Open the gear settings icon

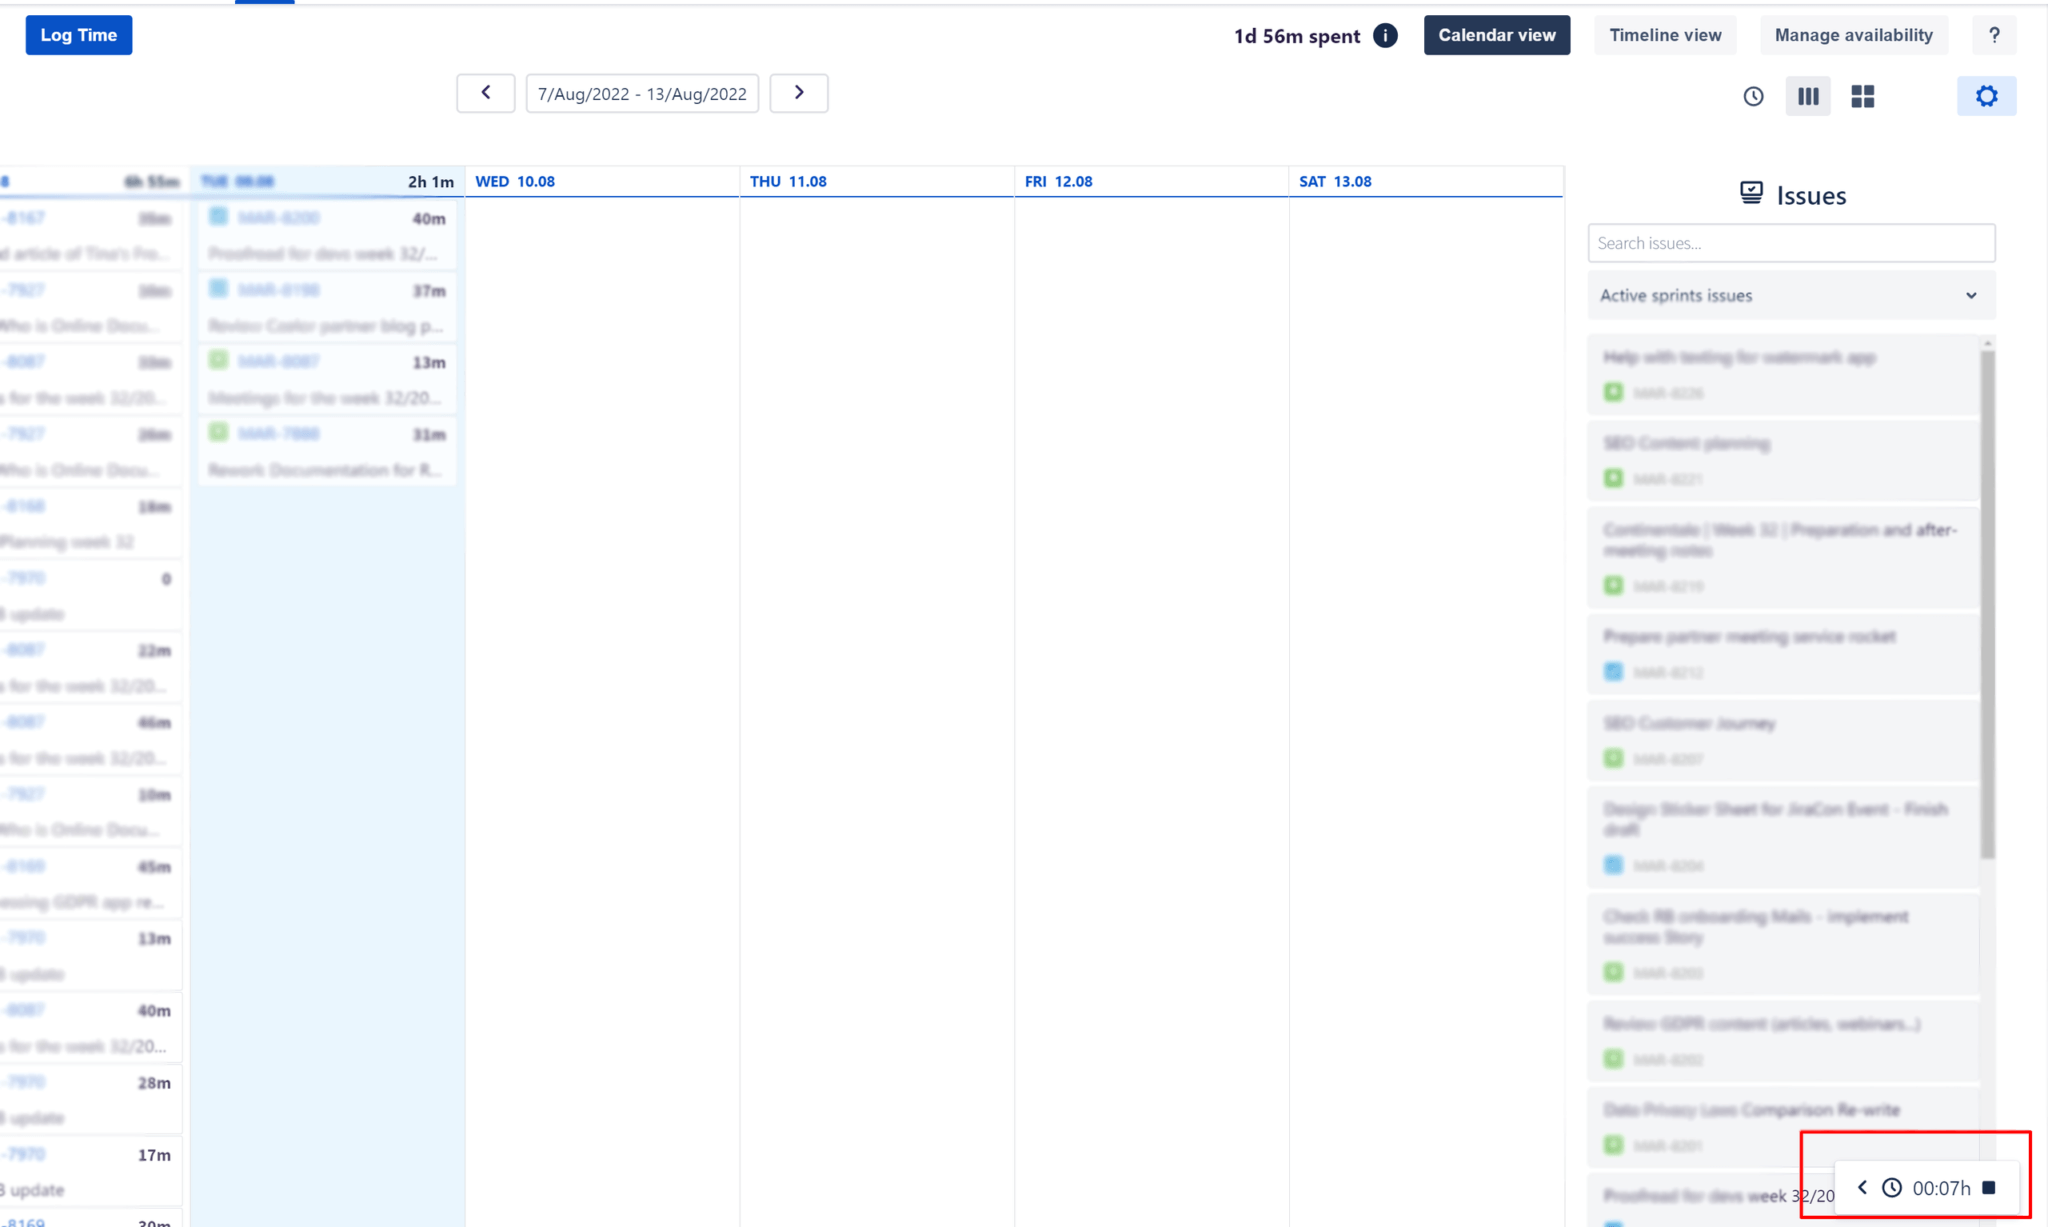click(x=1987, y=96)
